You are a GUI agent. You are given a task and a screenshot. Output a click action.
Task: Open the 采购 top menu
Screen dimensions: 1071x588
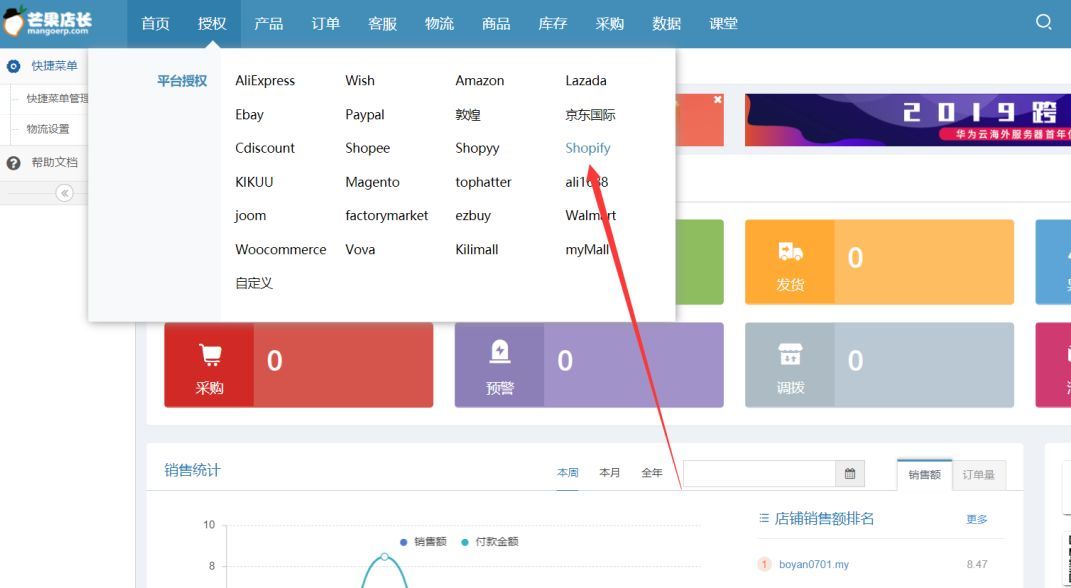pos(609,24)
